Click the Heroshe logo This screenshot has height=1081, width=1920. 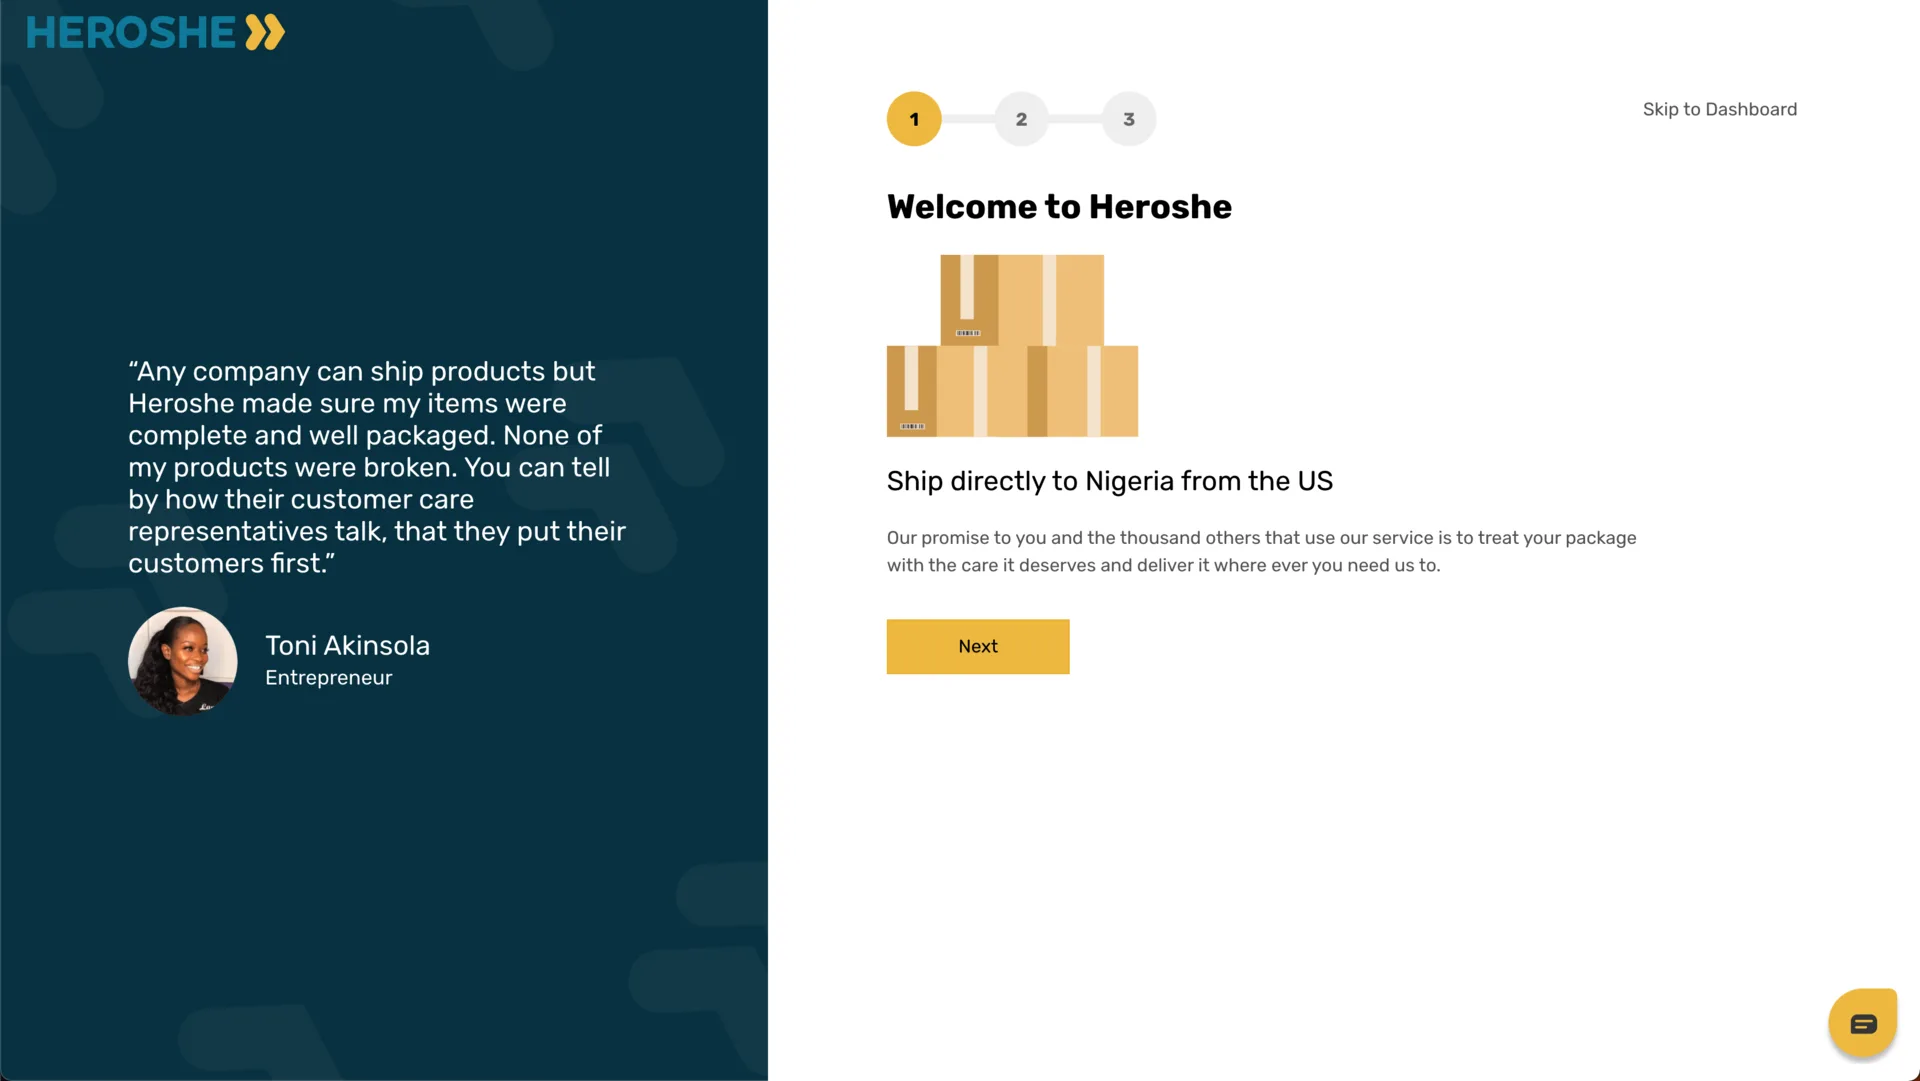click(x=155, y=32)
